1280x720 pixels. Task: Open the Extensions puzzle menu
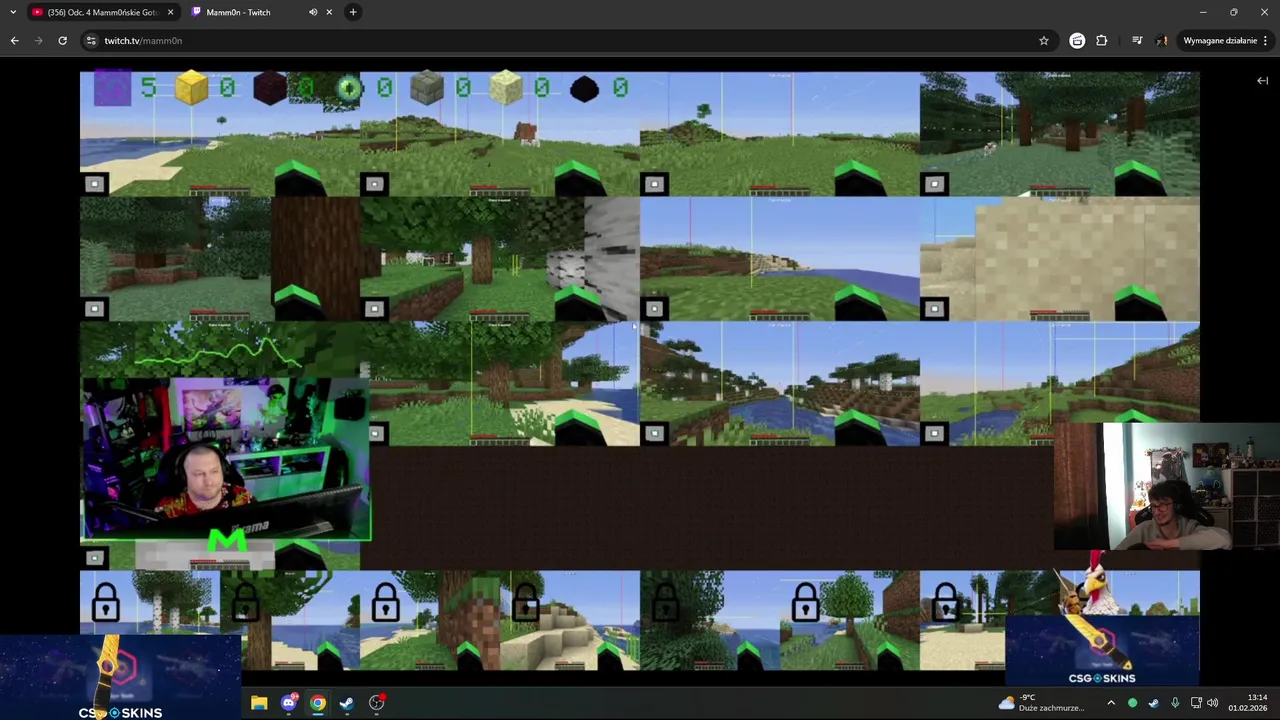[x=1102, y=40]
